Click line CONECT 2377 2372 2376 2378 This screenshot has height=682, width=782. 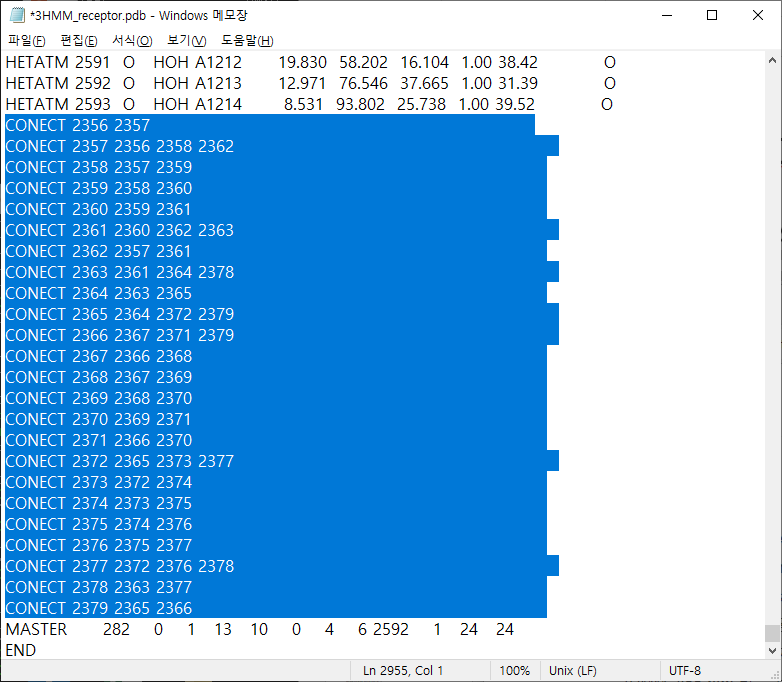click(120, 566)
